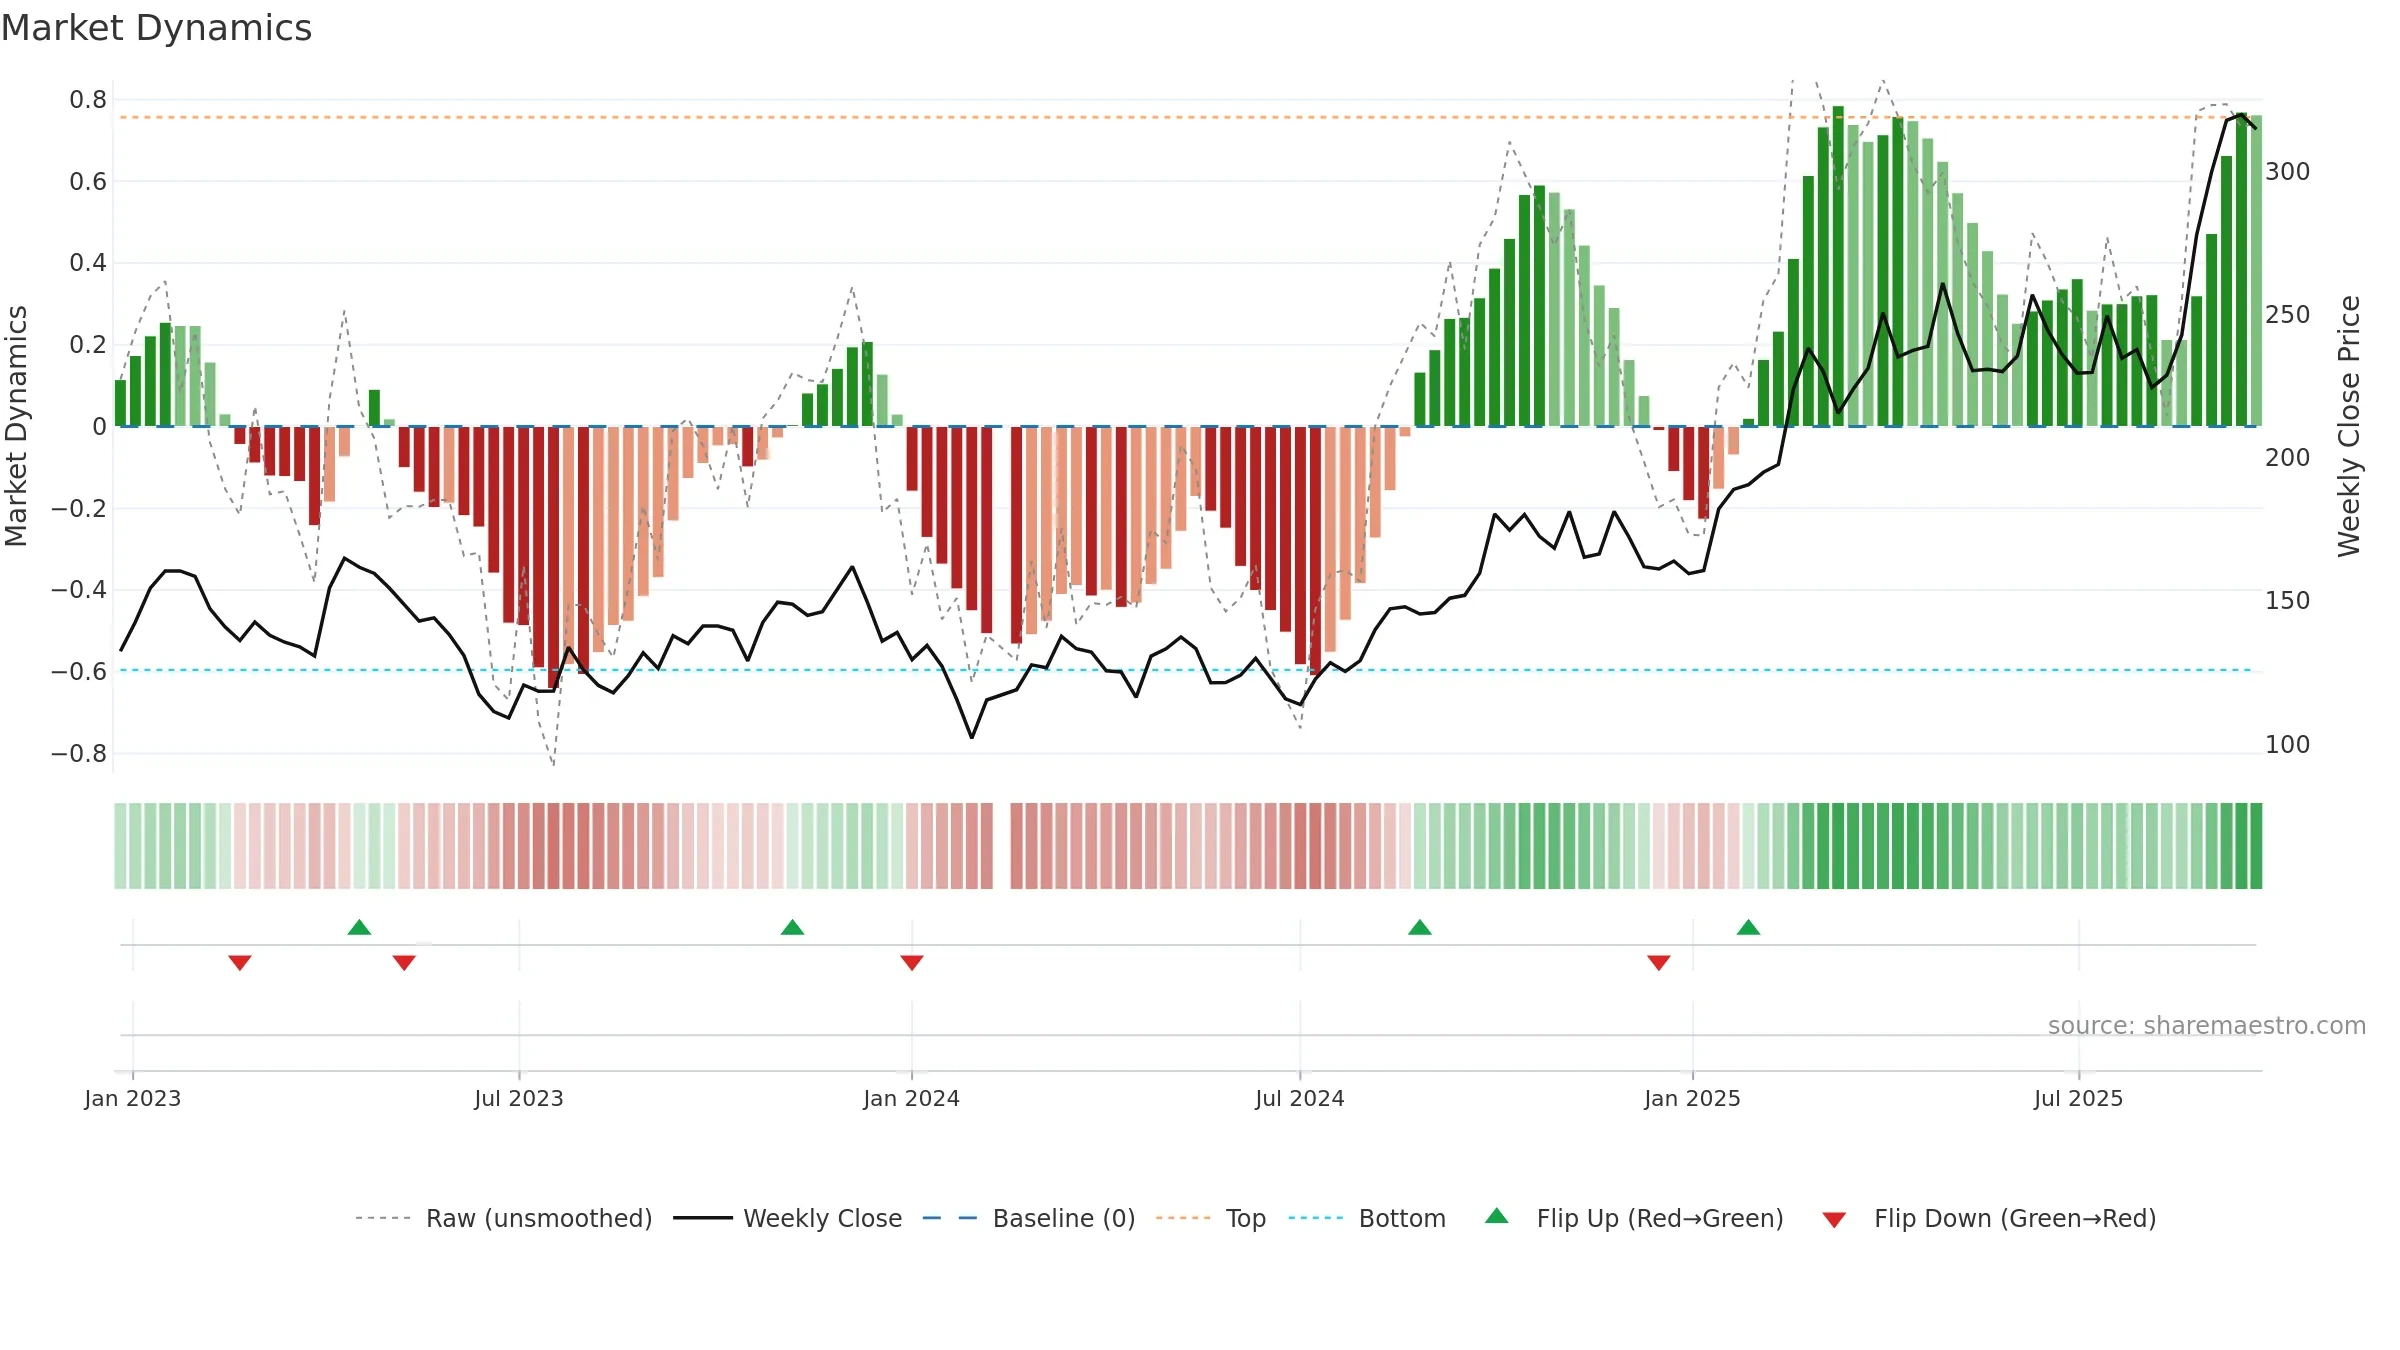Toggle the Bottom legend entry
The image size is (2400, 1350).
click(x=1367, y=1218)
